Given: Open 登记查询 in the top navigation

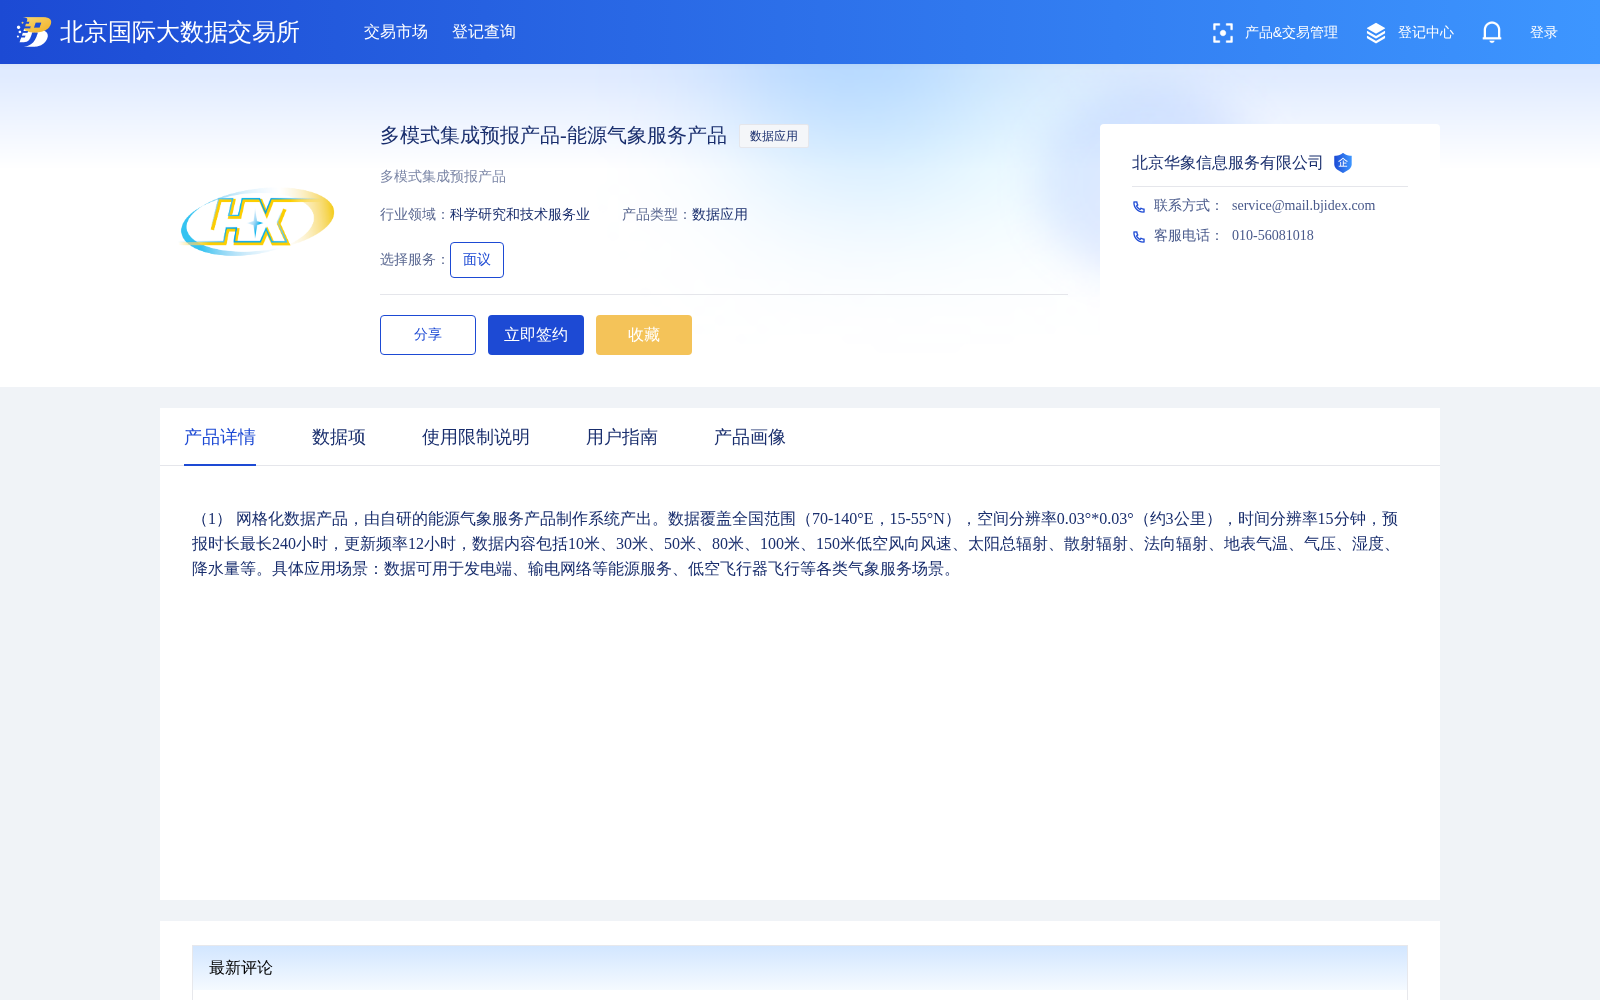Looking at the screenshot, I should 484,32.
